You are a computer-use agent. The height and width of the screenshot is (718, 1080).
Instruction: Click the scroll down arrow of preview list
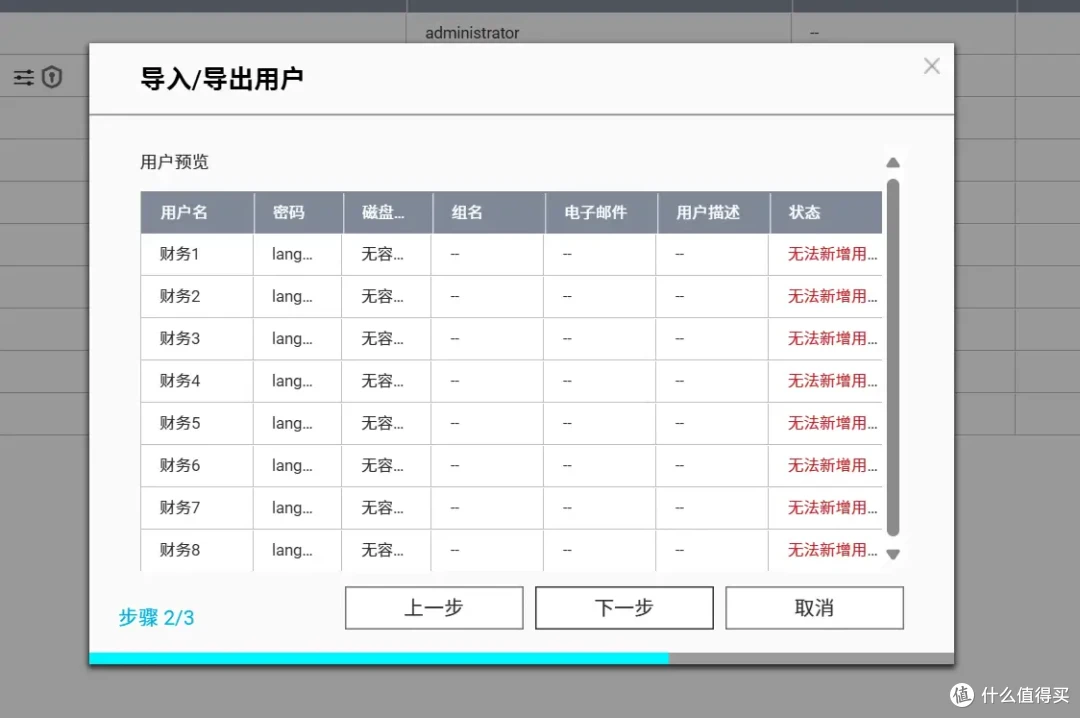point(893,554)
